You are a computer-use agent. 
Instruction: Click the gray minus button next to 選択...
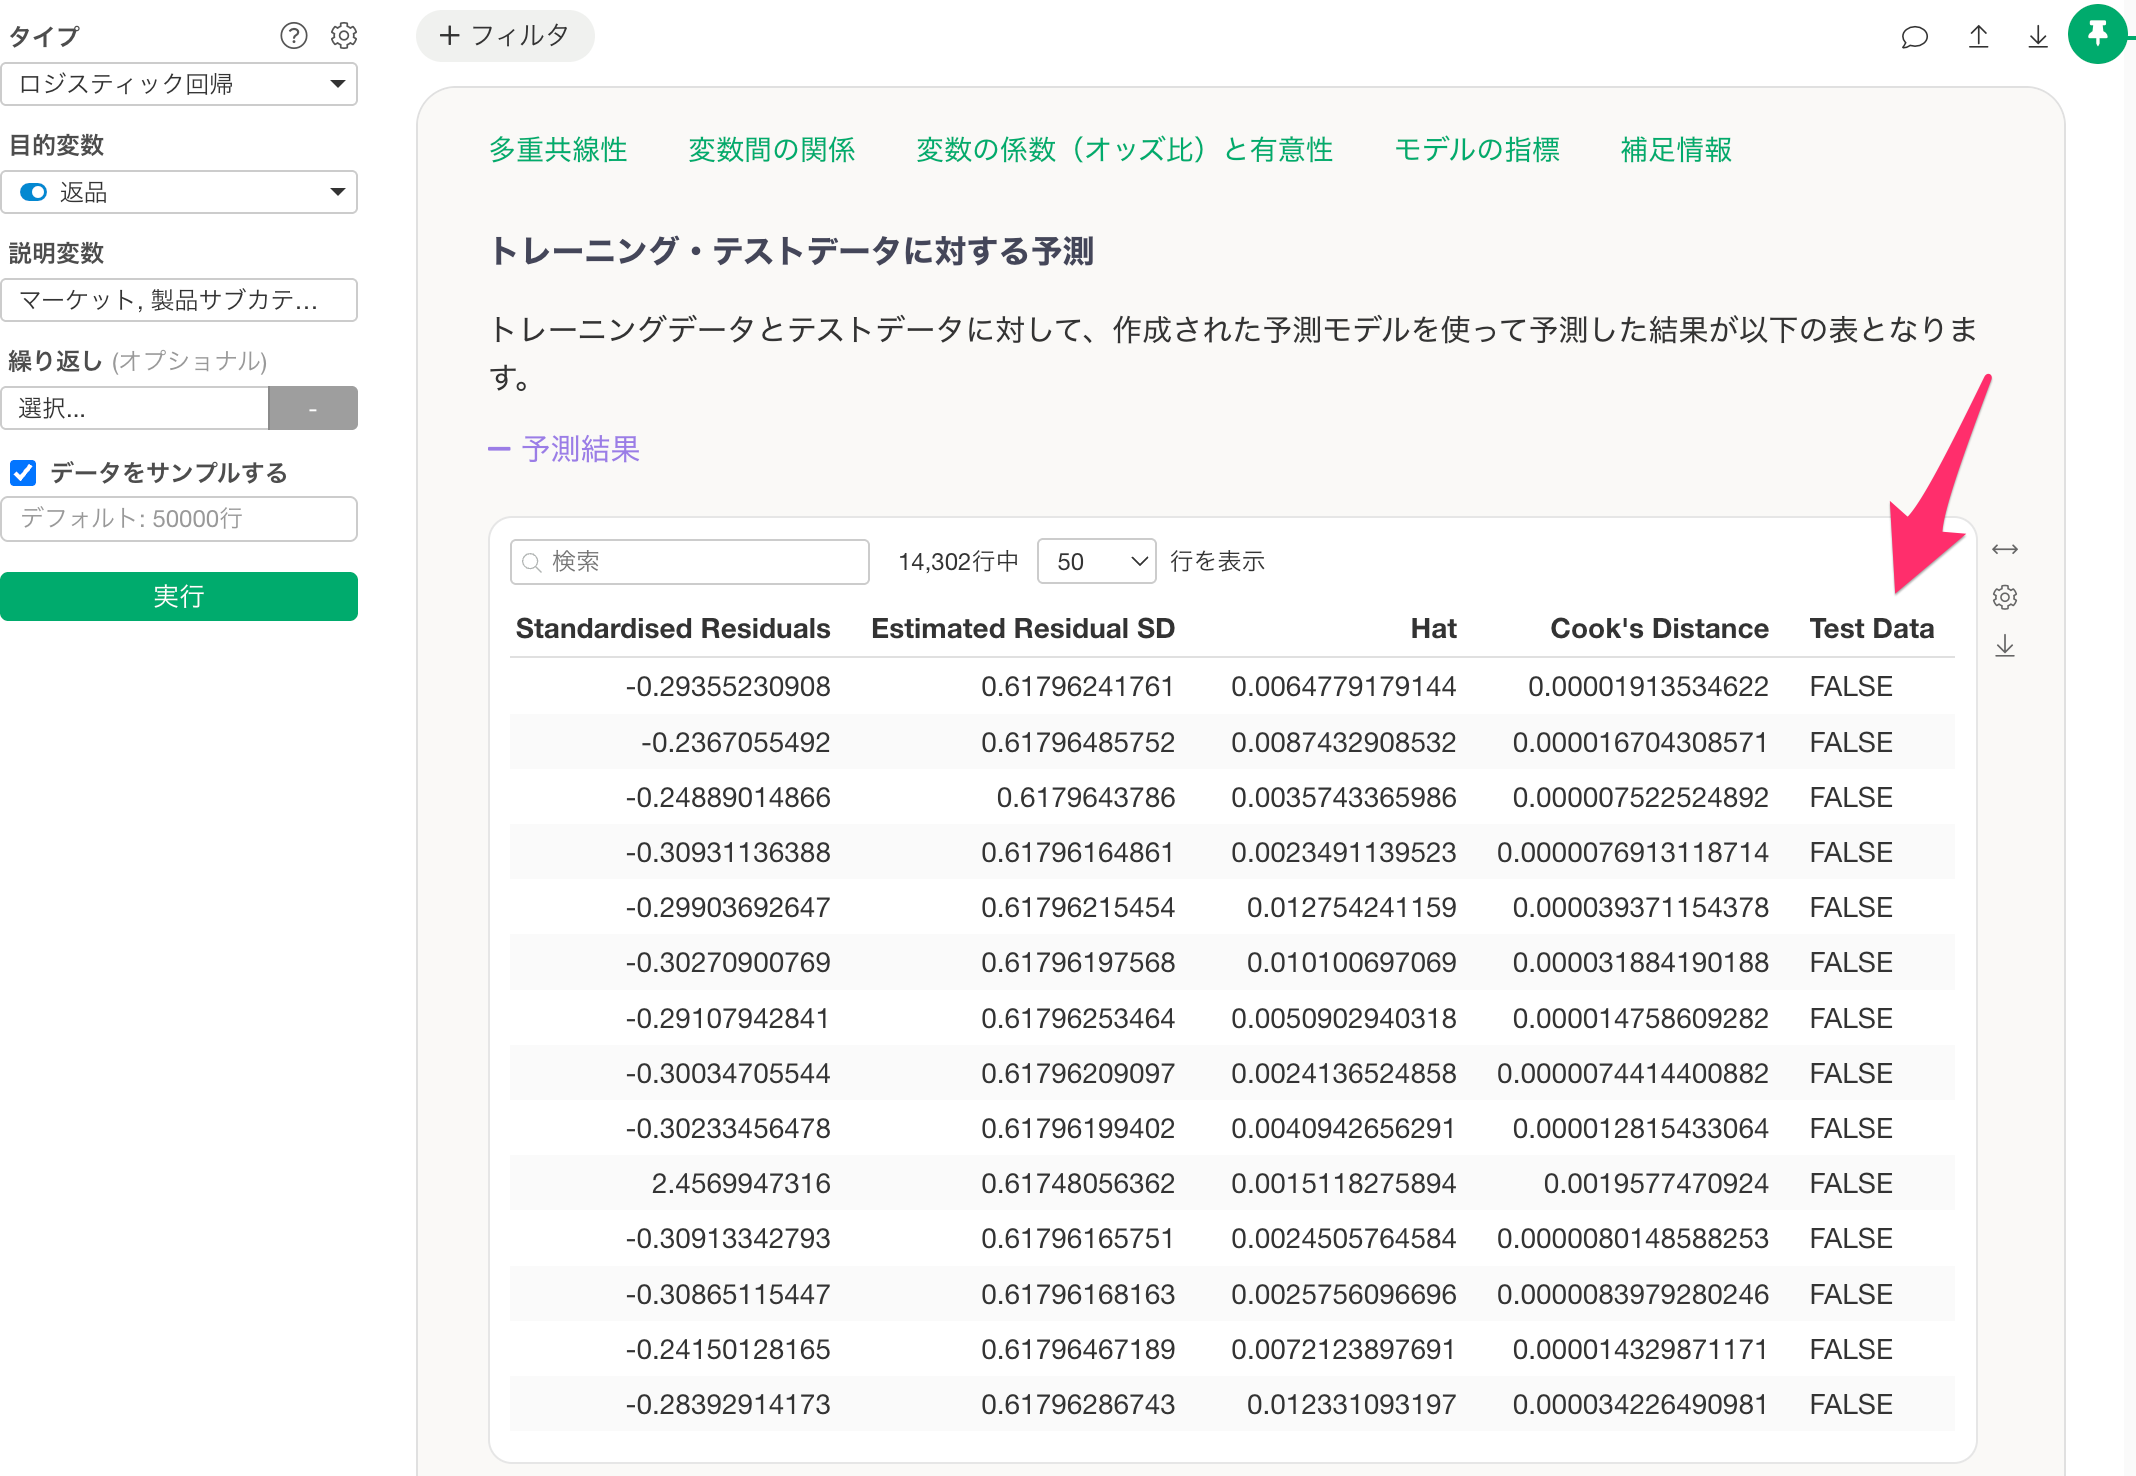coord(313,408)
